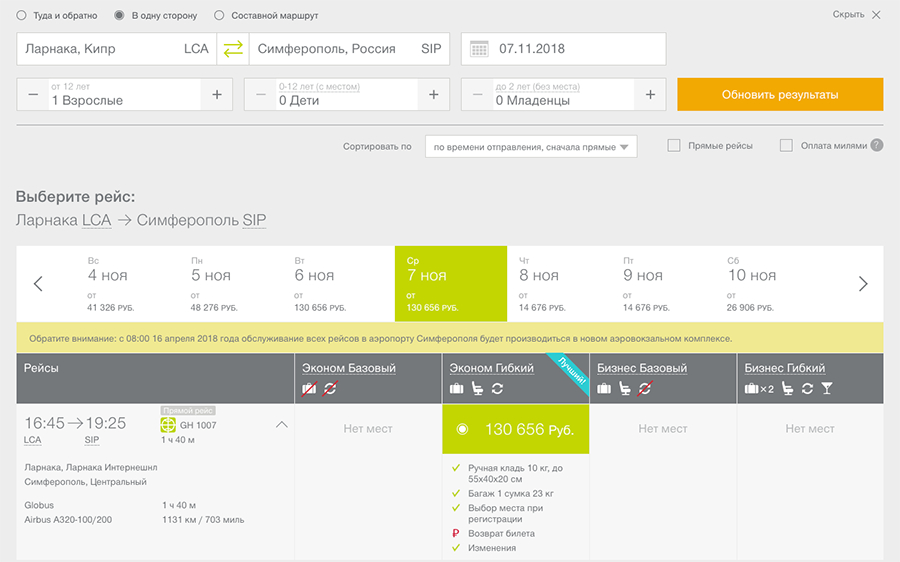
Task: Open the calendar icon beside departure date
Action: tap(479, 49)
